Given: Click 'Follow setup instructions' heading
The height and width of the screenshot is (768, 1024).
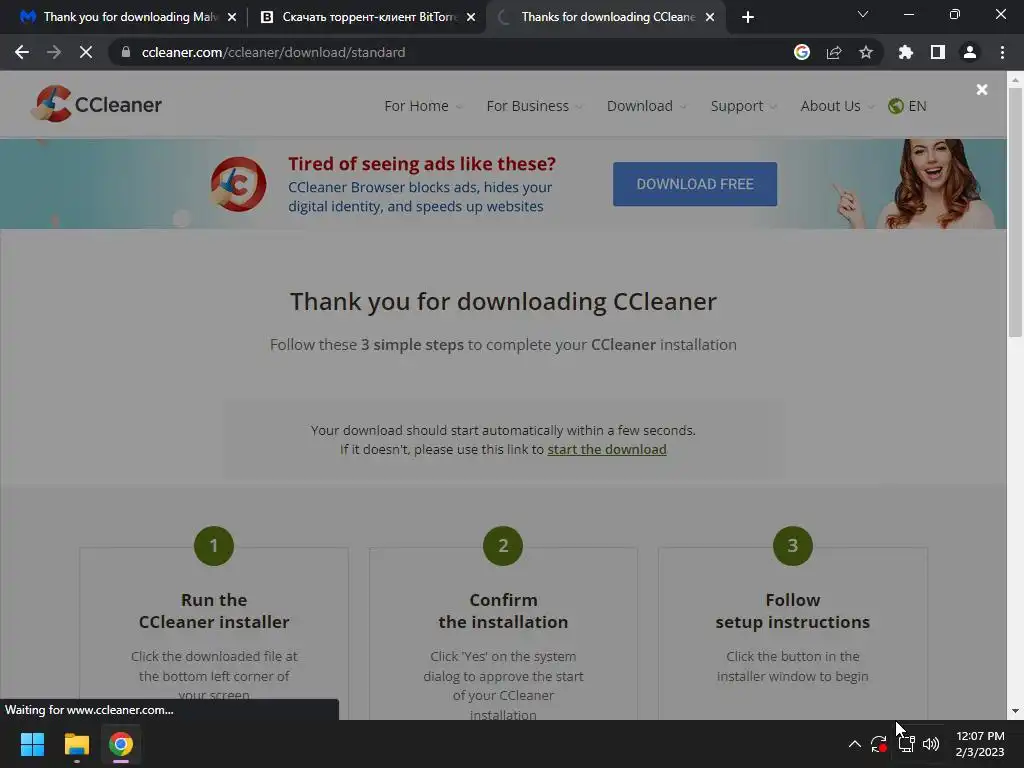Looking at the screenshot, I should pos(792,611).
